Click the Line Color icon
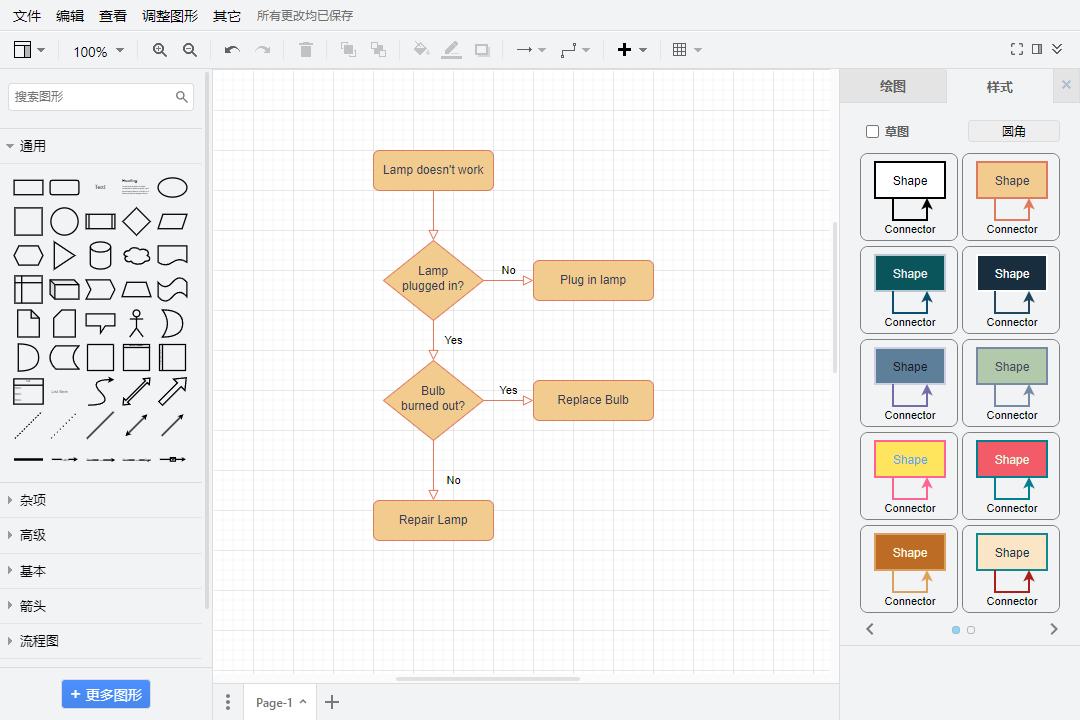The image size is (1080, 720). click(x=451, y=49)
